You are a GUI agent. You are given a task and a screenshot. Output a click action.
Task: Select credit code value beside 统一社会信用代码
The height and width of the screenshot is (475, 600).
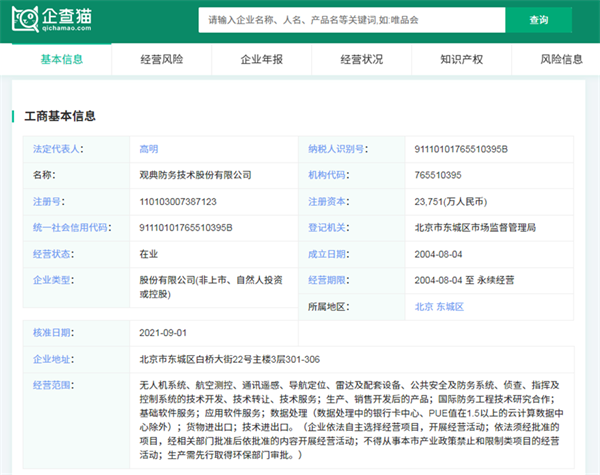(186, 227)
